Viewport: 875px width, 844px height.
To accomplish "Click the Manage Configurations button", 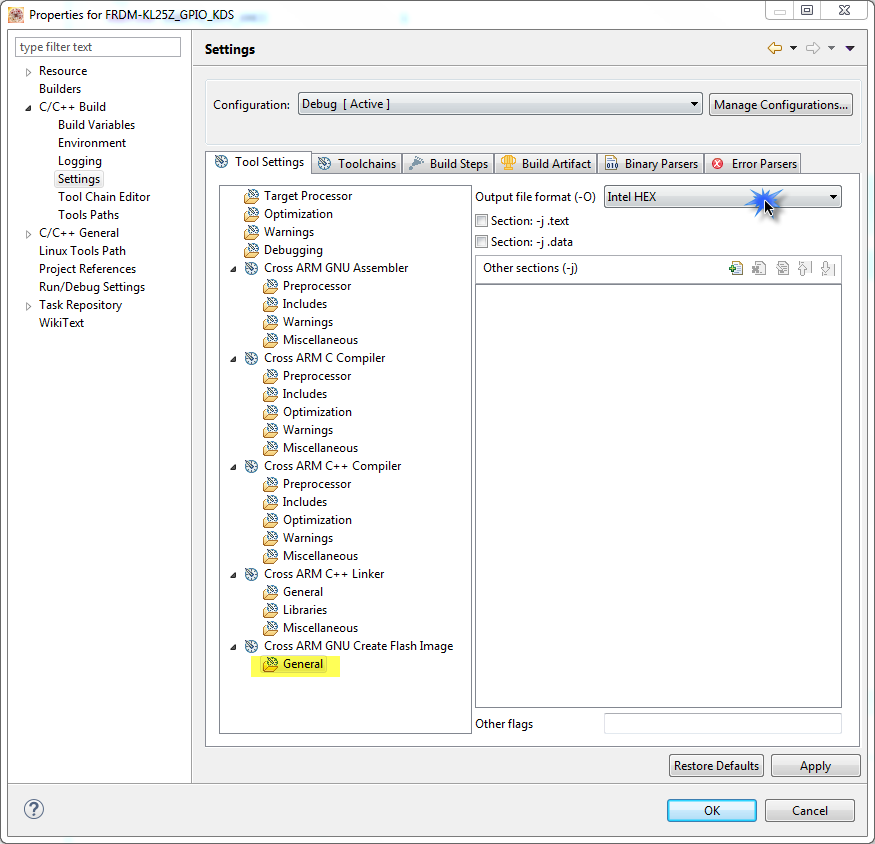I will point(781,104).
